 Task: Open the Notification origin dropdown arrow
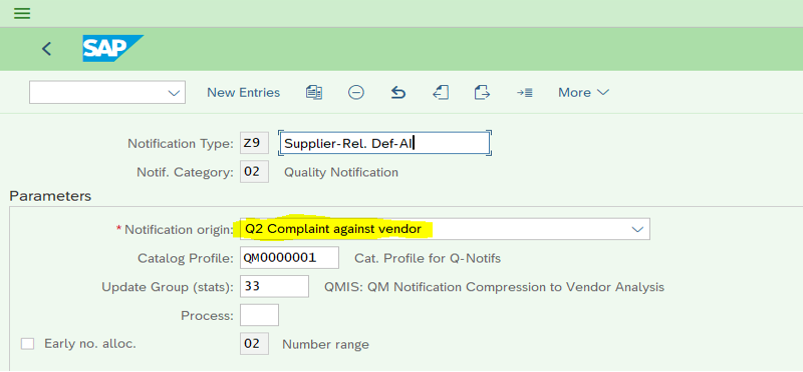(637, 229)
